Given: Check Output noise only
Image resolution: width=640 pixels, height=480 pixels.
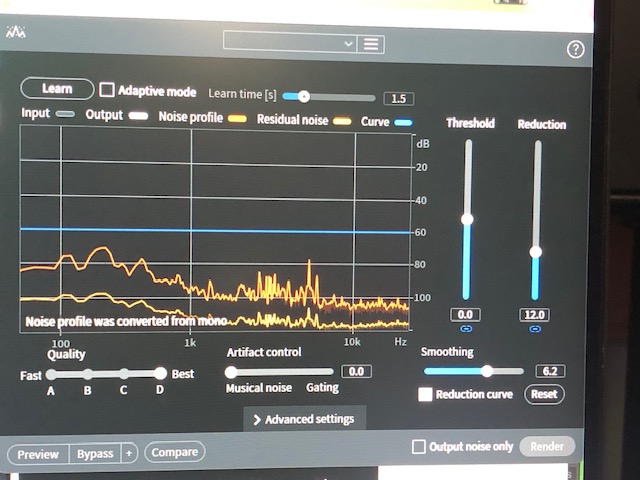Looking at the screenshot, I should tap(418, 447).
